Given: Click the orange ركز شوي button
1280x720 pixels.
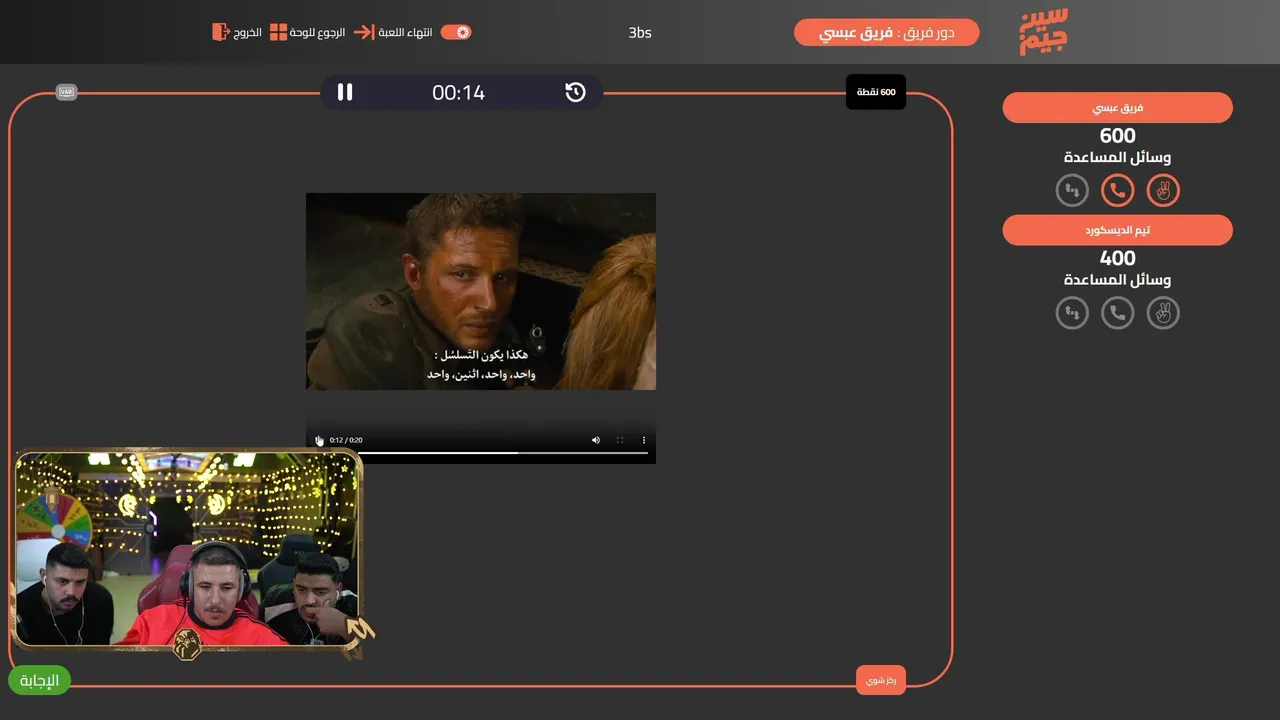Looking at the screenshot, I should (881, 680).
